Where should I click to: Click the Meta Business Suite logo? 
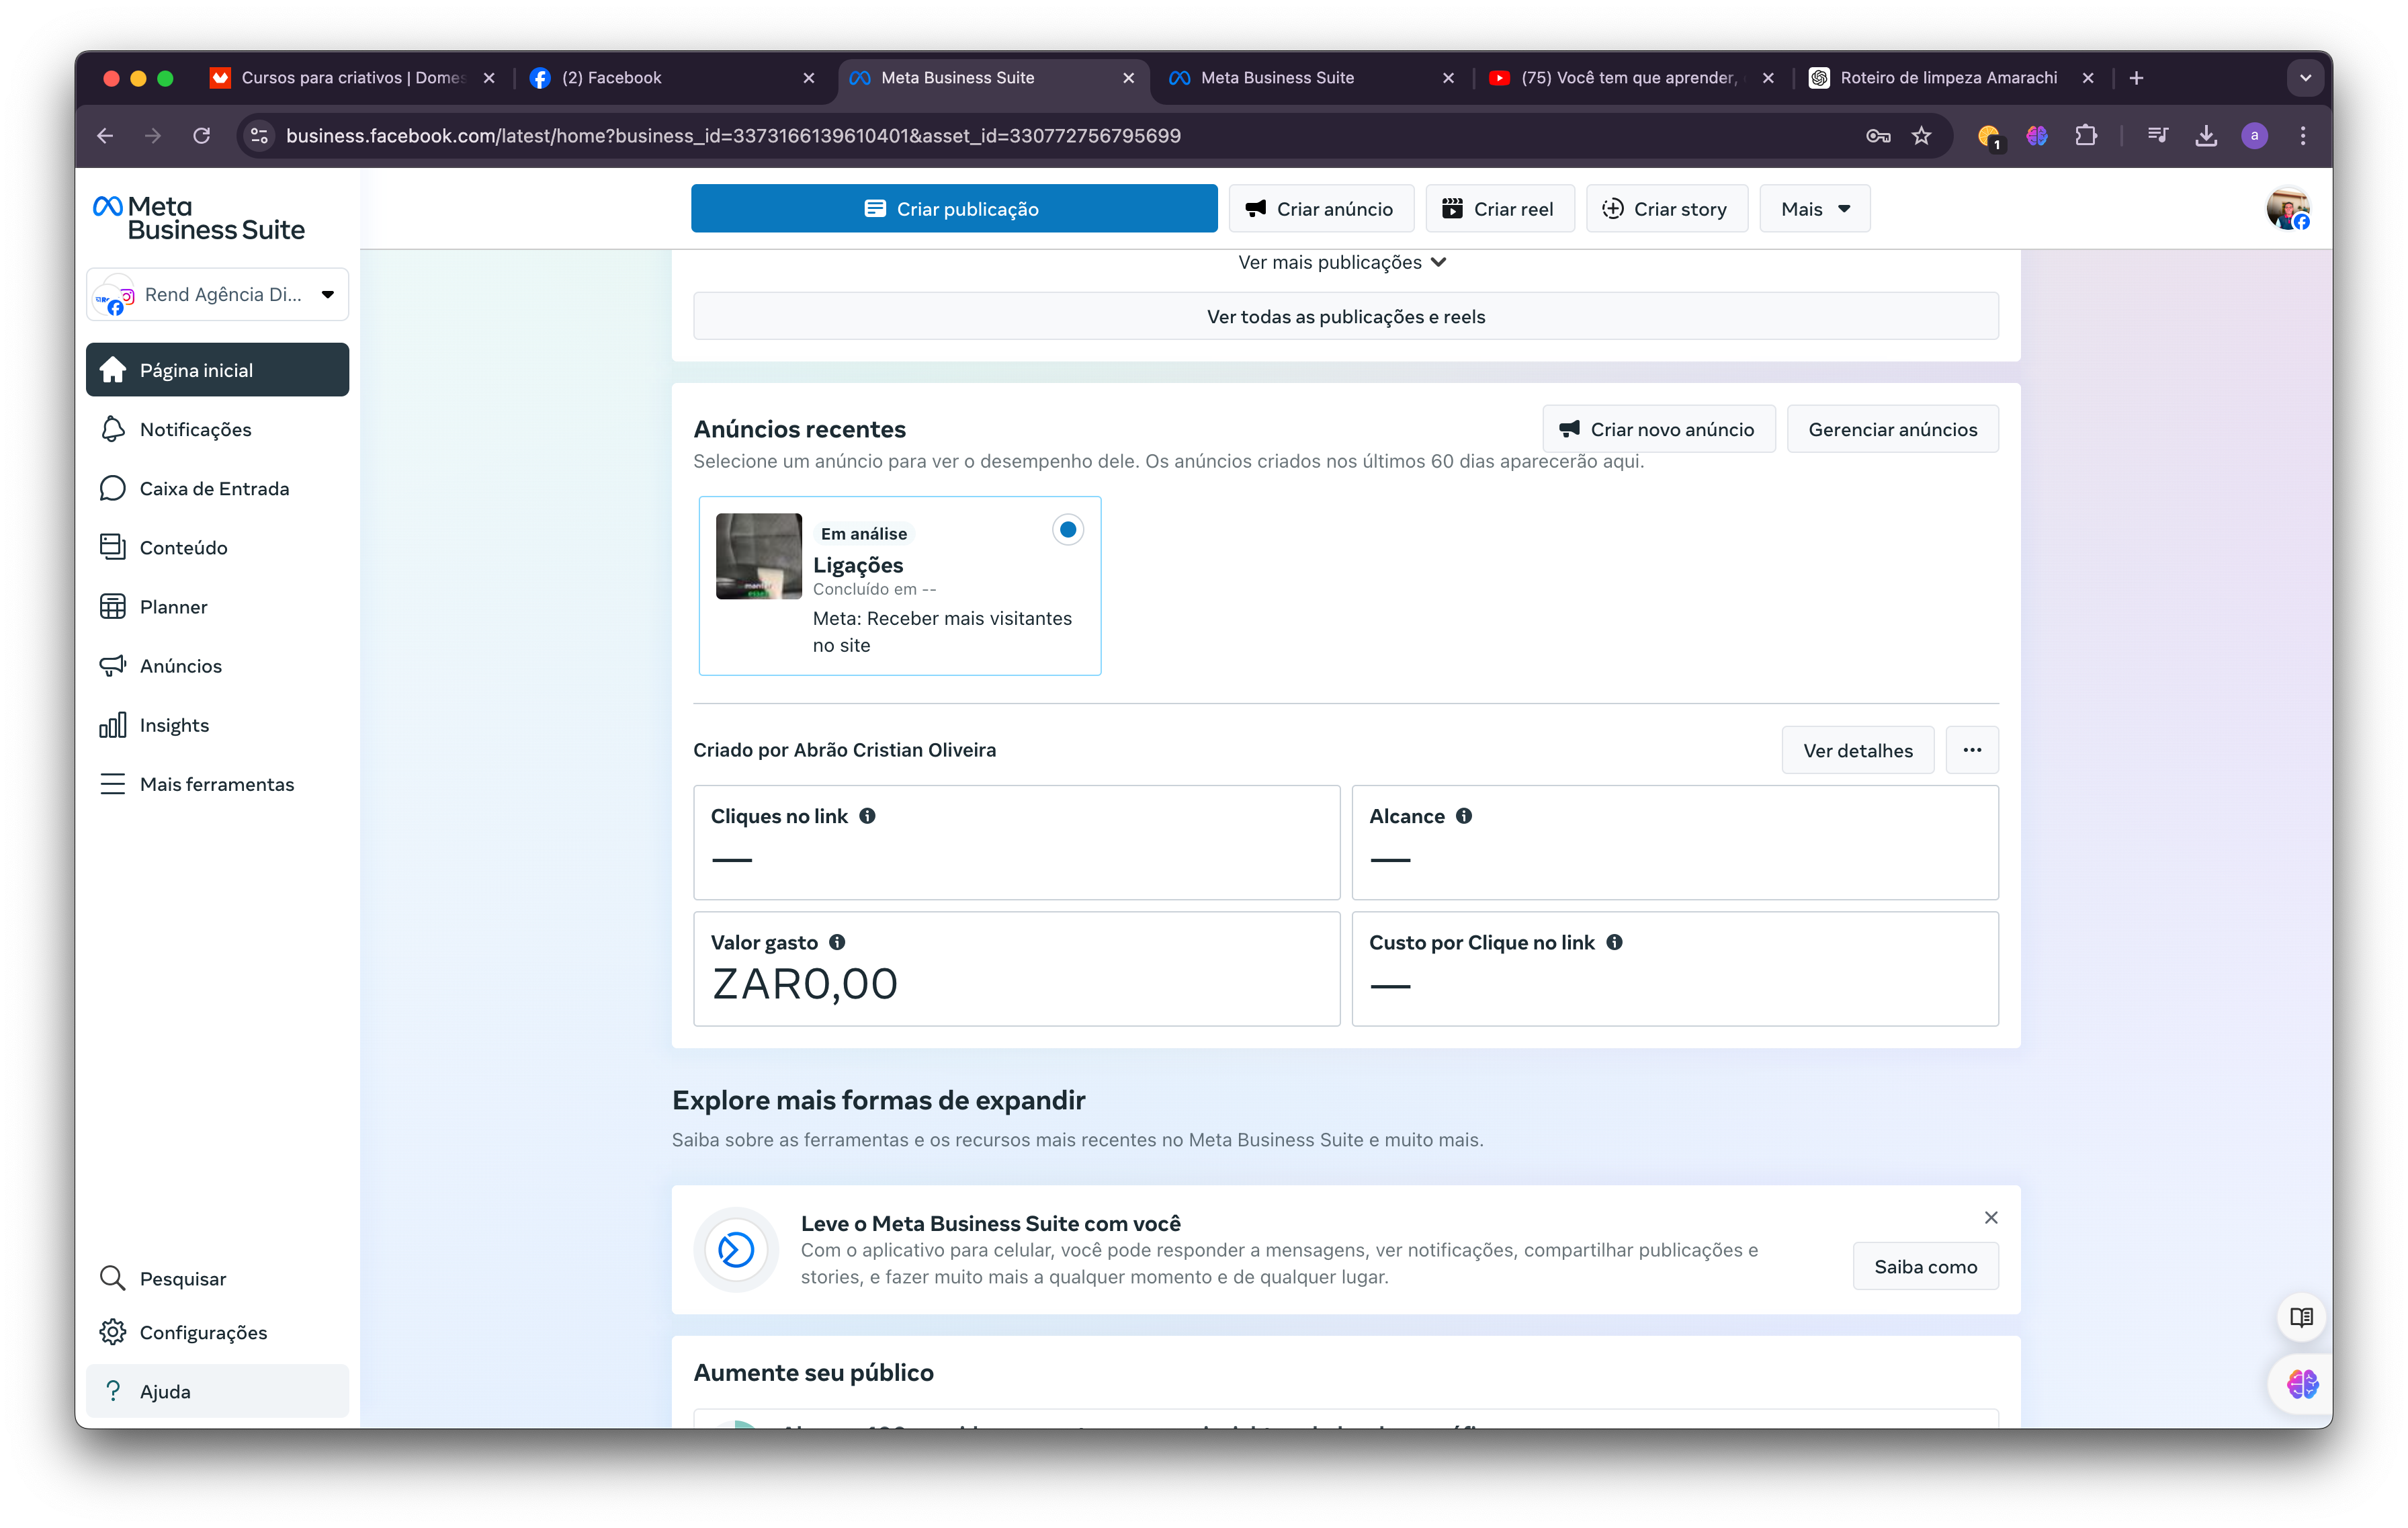click(x=199, y=218)
